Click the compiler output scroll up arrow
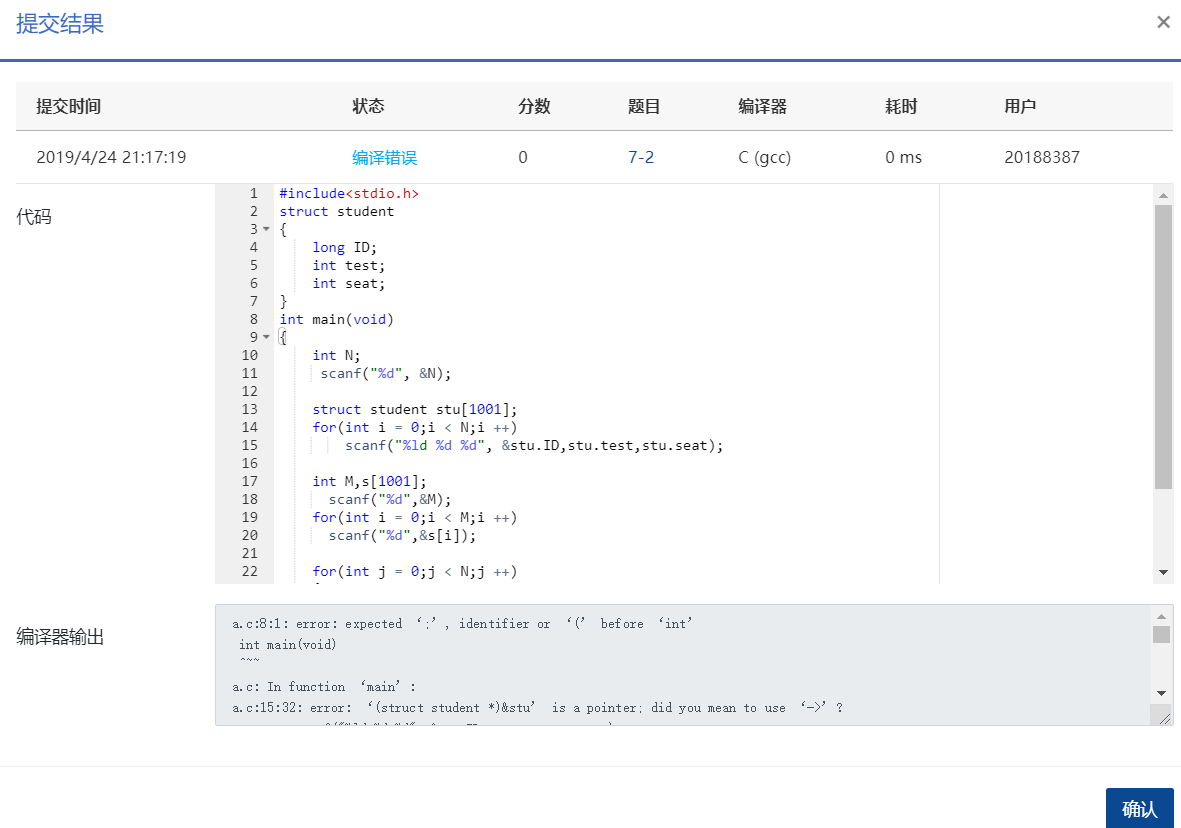 (x=1161, y=616)
